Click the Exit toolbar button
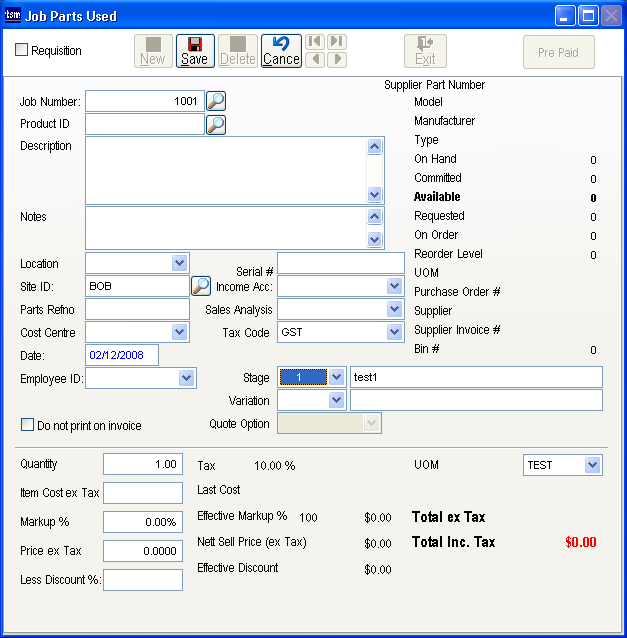The height and width of the screenshot is (638, 627). 425,51
